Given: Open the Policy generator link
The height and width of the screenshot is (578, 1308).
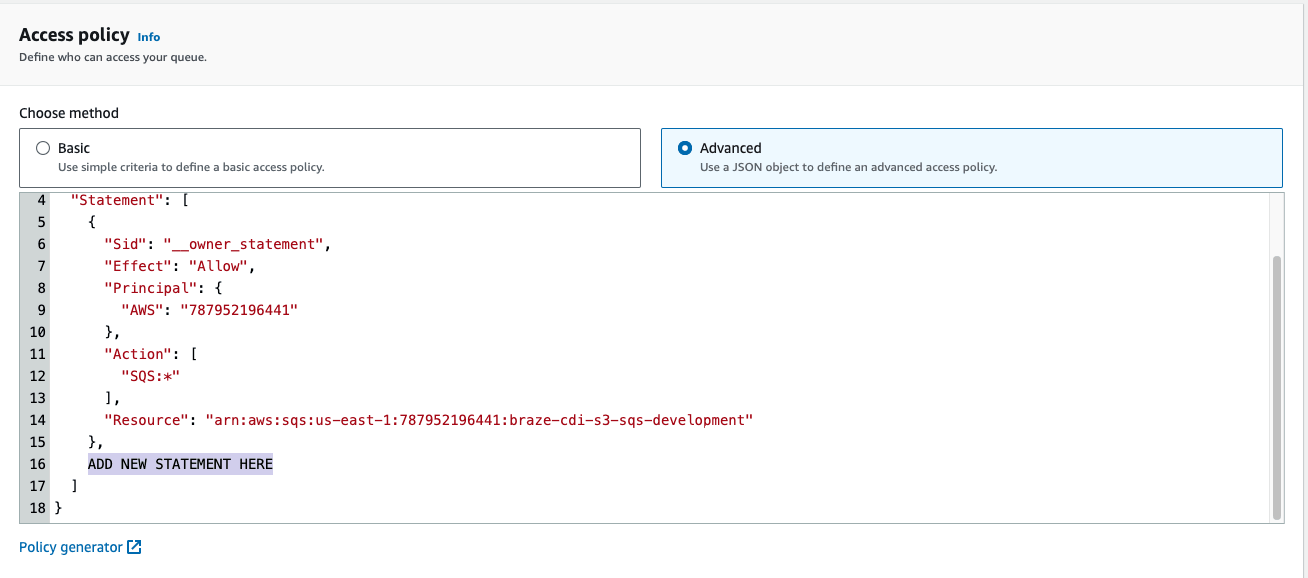Looking at the screenshot, I should click(x=70, y=547).
